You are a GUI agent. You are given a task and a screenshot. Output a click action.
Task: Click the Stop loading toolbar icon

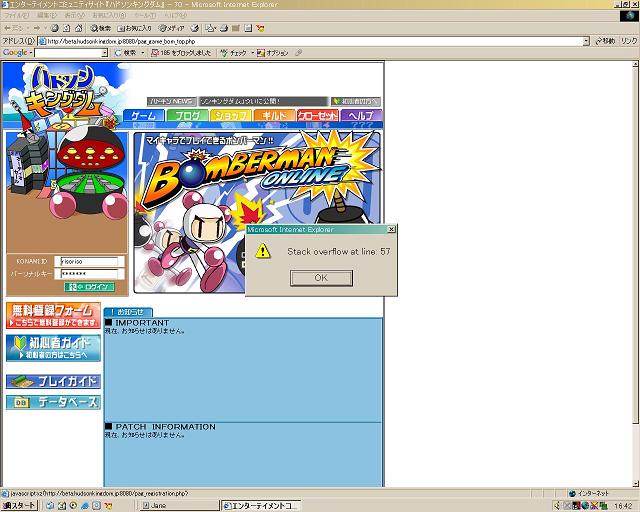click(x=55, y=28)
